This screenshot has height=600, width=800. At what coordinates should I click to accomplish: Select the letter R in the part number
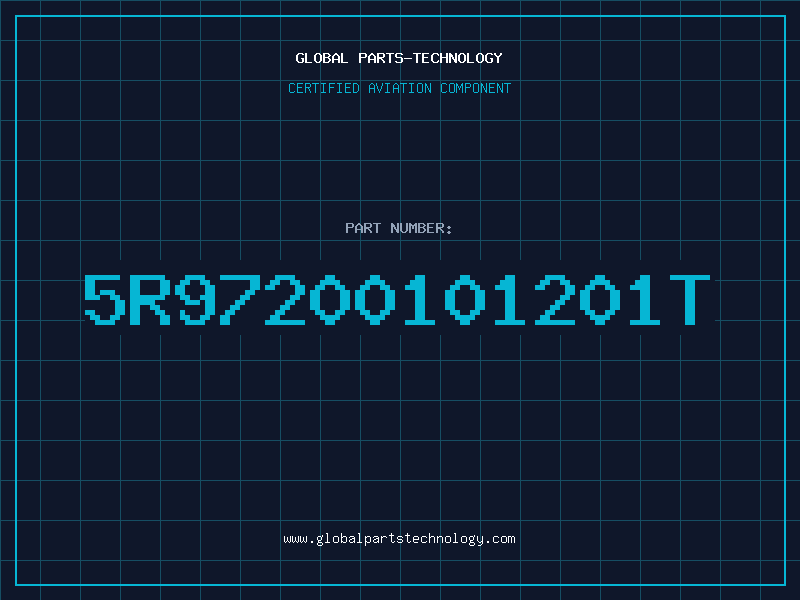pos(150,299)
